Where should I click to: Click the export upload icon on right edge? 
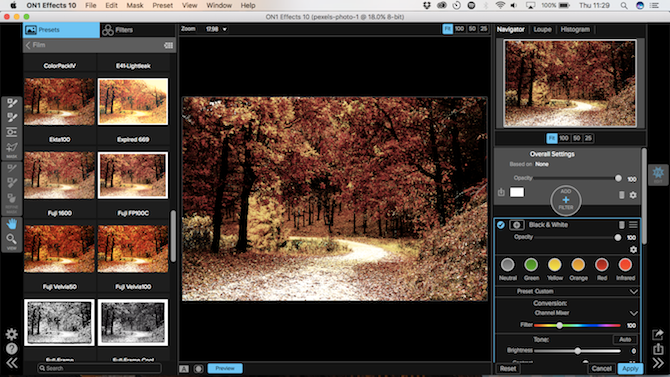(658, 349)
